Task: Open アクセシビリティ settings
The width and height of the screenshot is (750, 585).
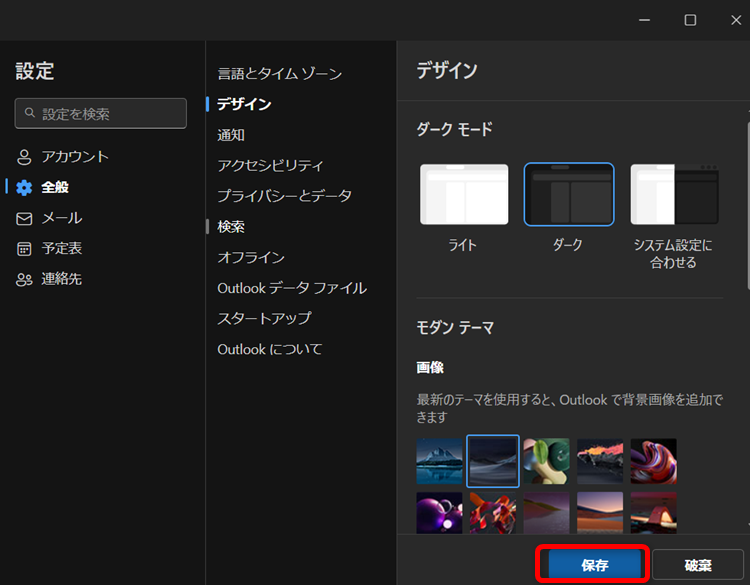Action: click(270, 166)
